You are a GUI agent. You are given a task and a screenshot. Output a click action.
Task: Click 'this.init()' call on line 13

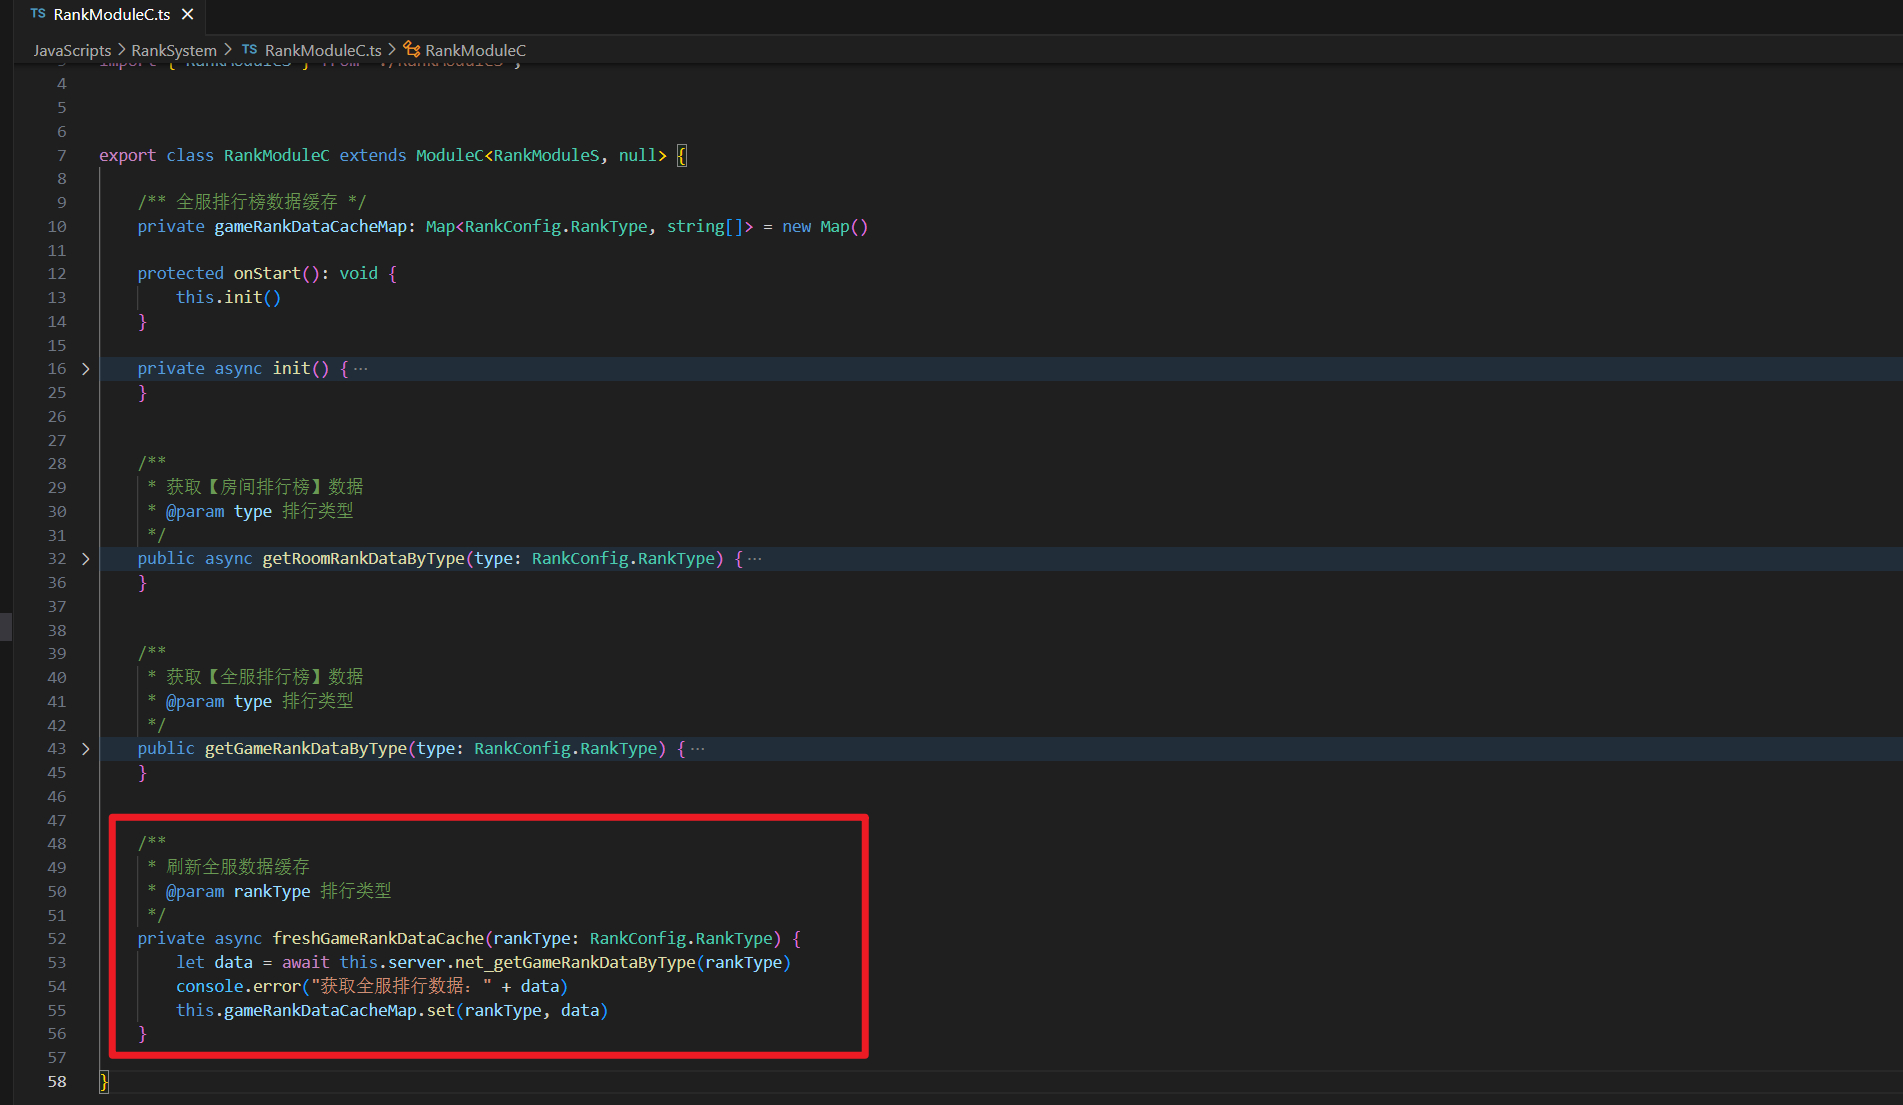pyautogui.click(x=228, y=298)
